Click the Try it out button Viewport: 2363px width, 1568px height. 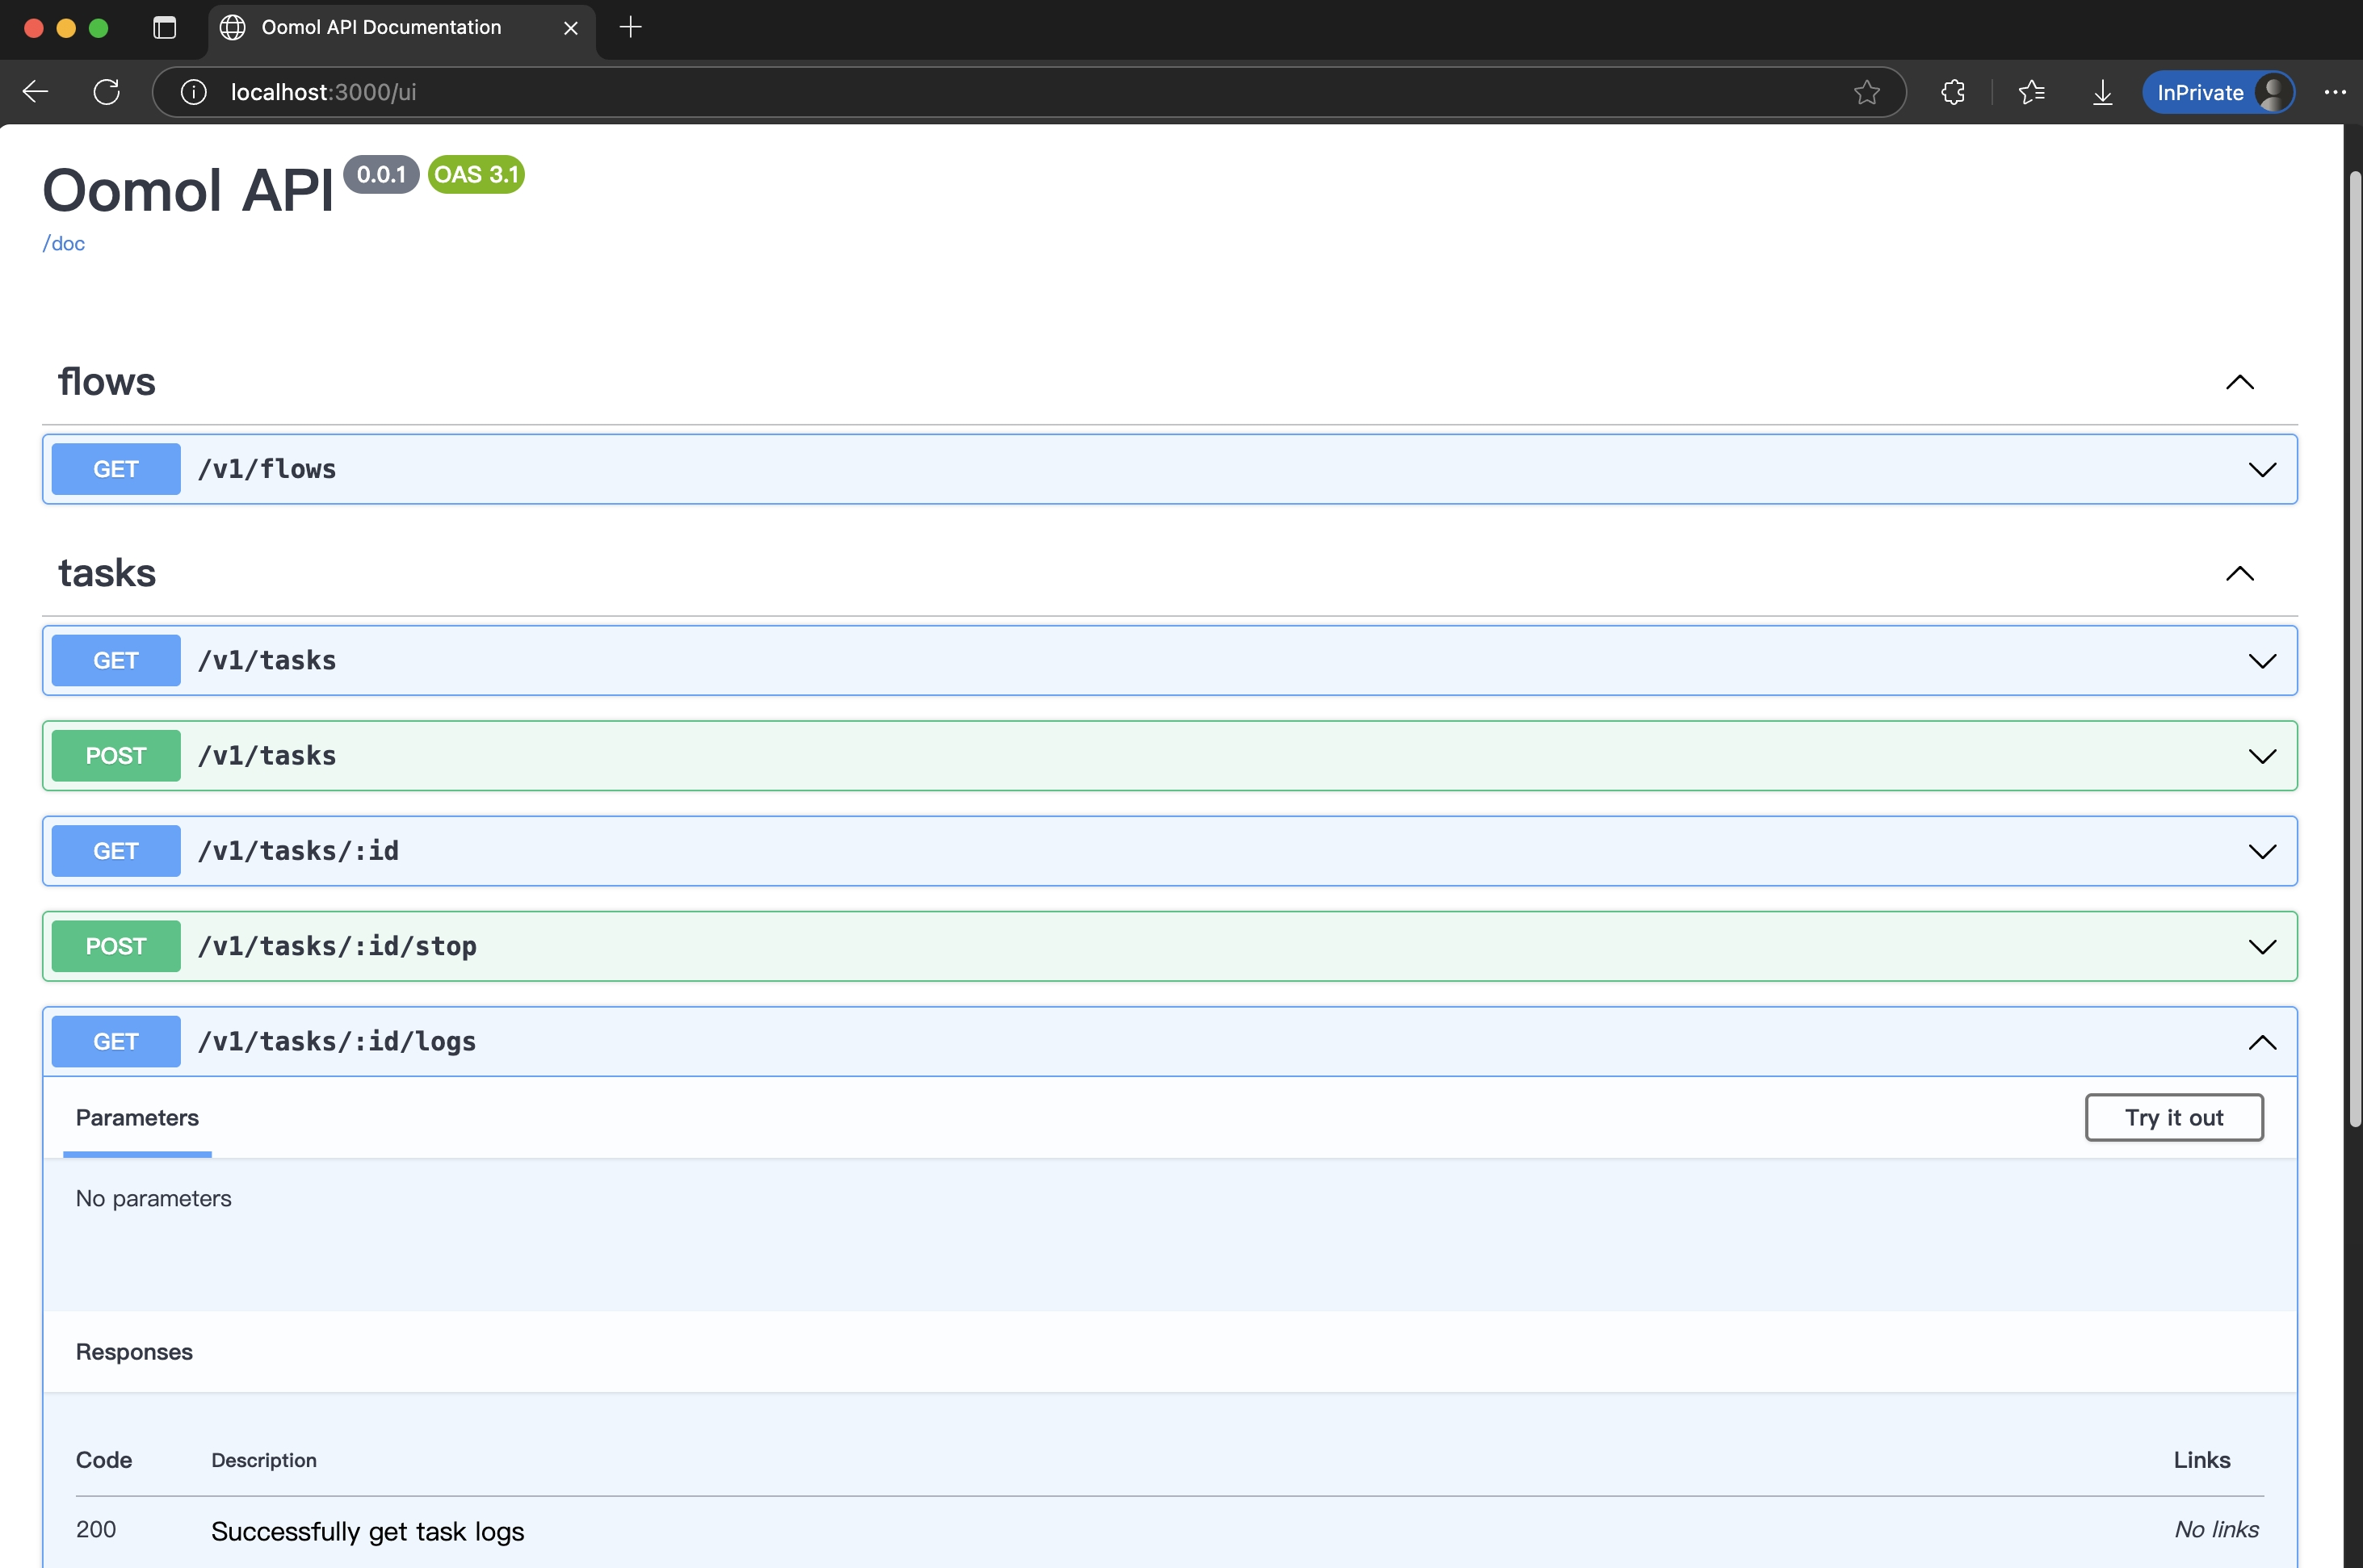click(2173, 1117)
